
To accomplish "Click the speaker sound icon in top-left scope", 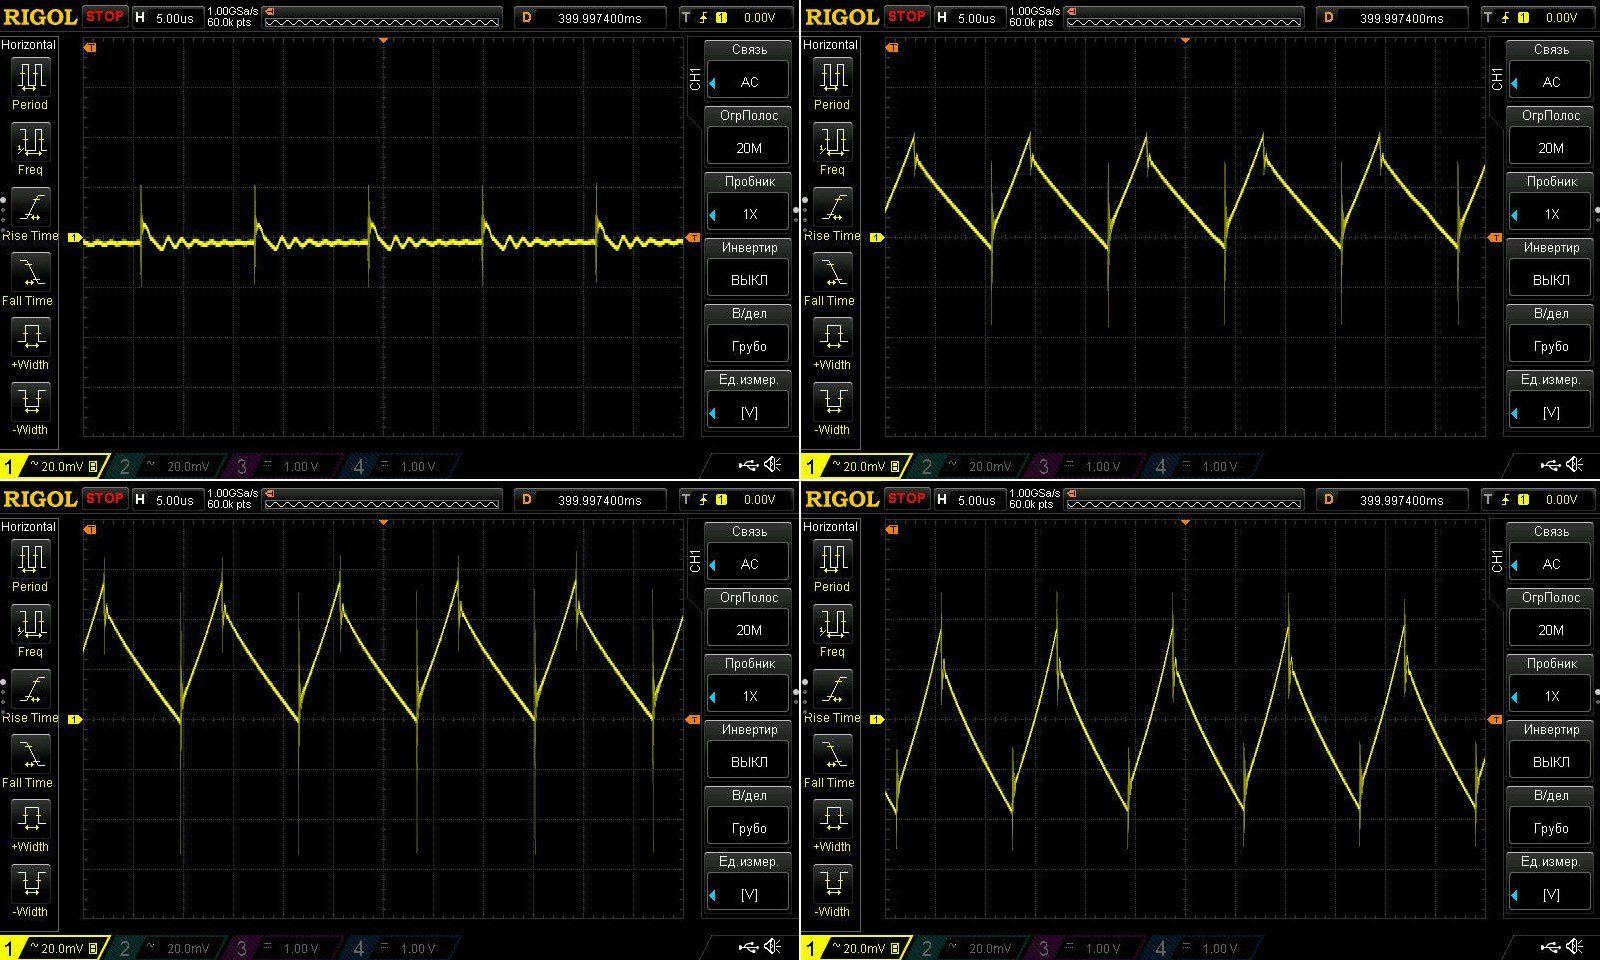I will [x=773, y=465].
